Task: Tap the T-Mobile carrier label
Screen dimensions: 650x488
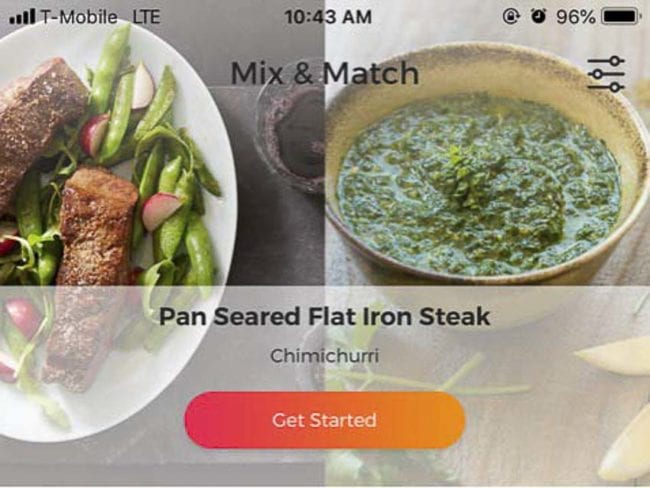Action: [x=79, y=17]
